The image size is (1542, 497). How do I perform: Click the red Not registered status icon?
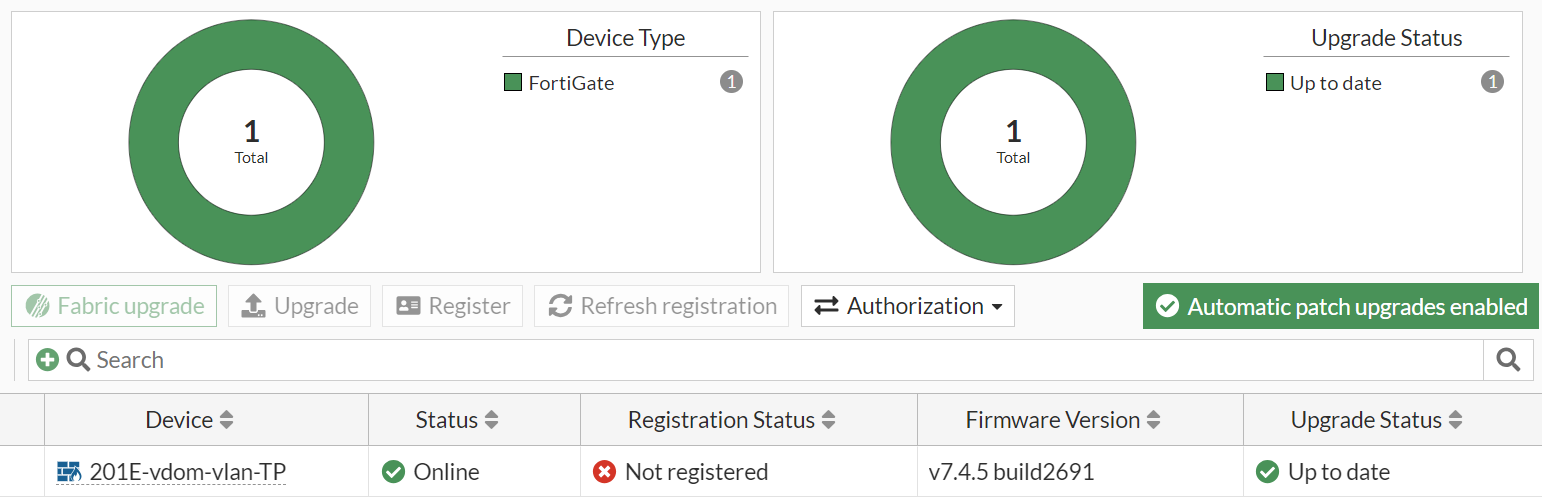tap(604, 472)
